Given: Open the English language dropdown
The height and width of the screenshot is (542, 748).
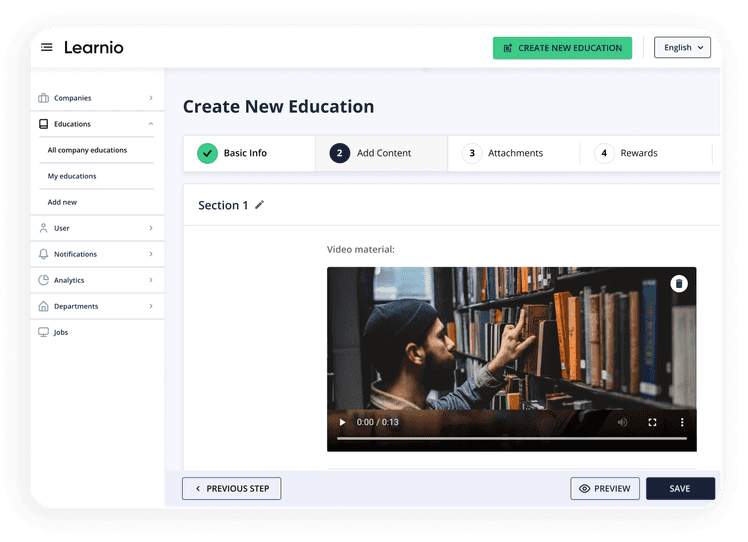Looking at the screenshot, I should [x=682, y=47].
